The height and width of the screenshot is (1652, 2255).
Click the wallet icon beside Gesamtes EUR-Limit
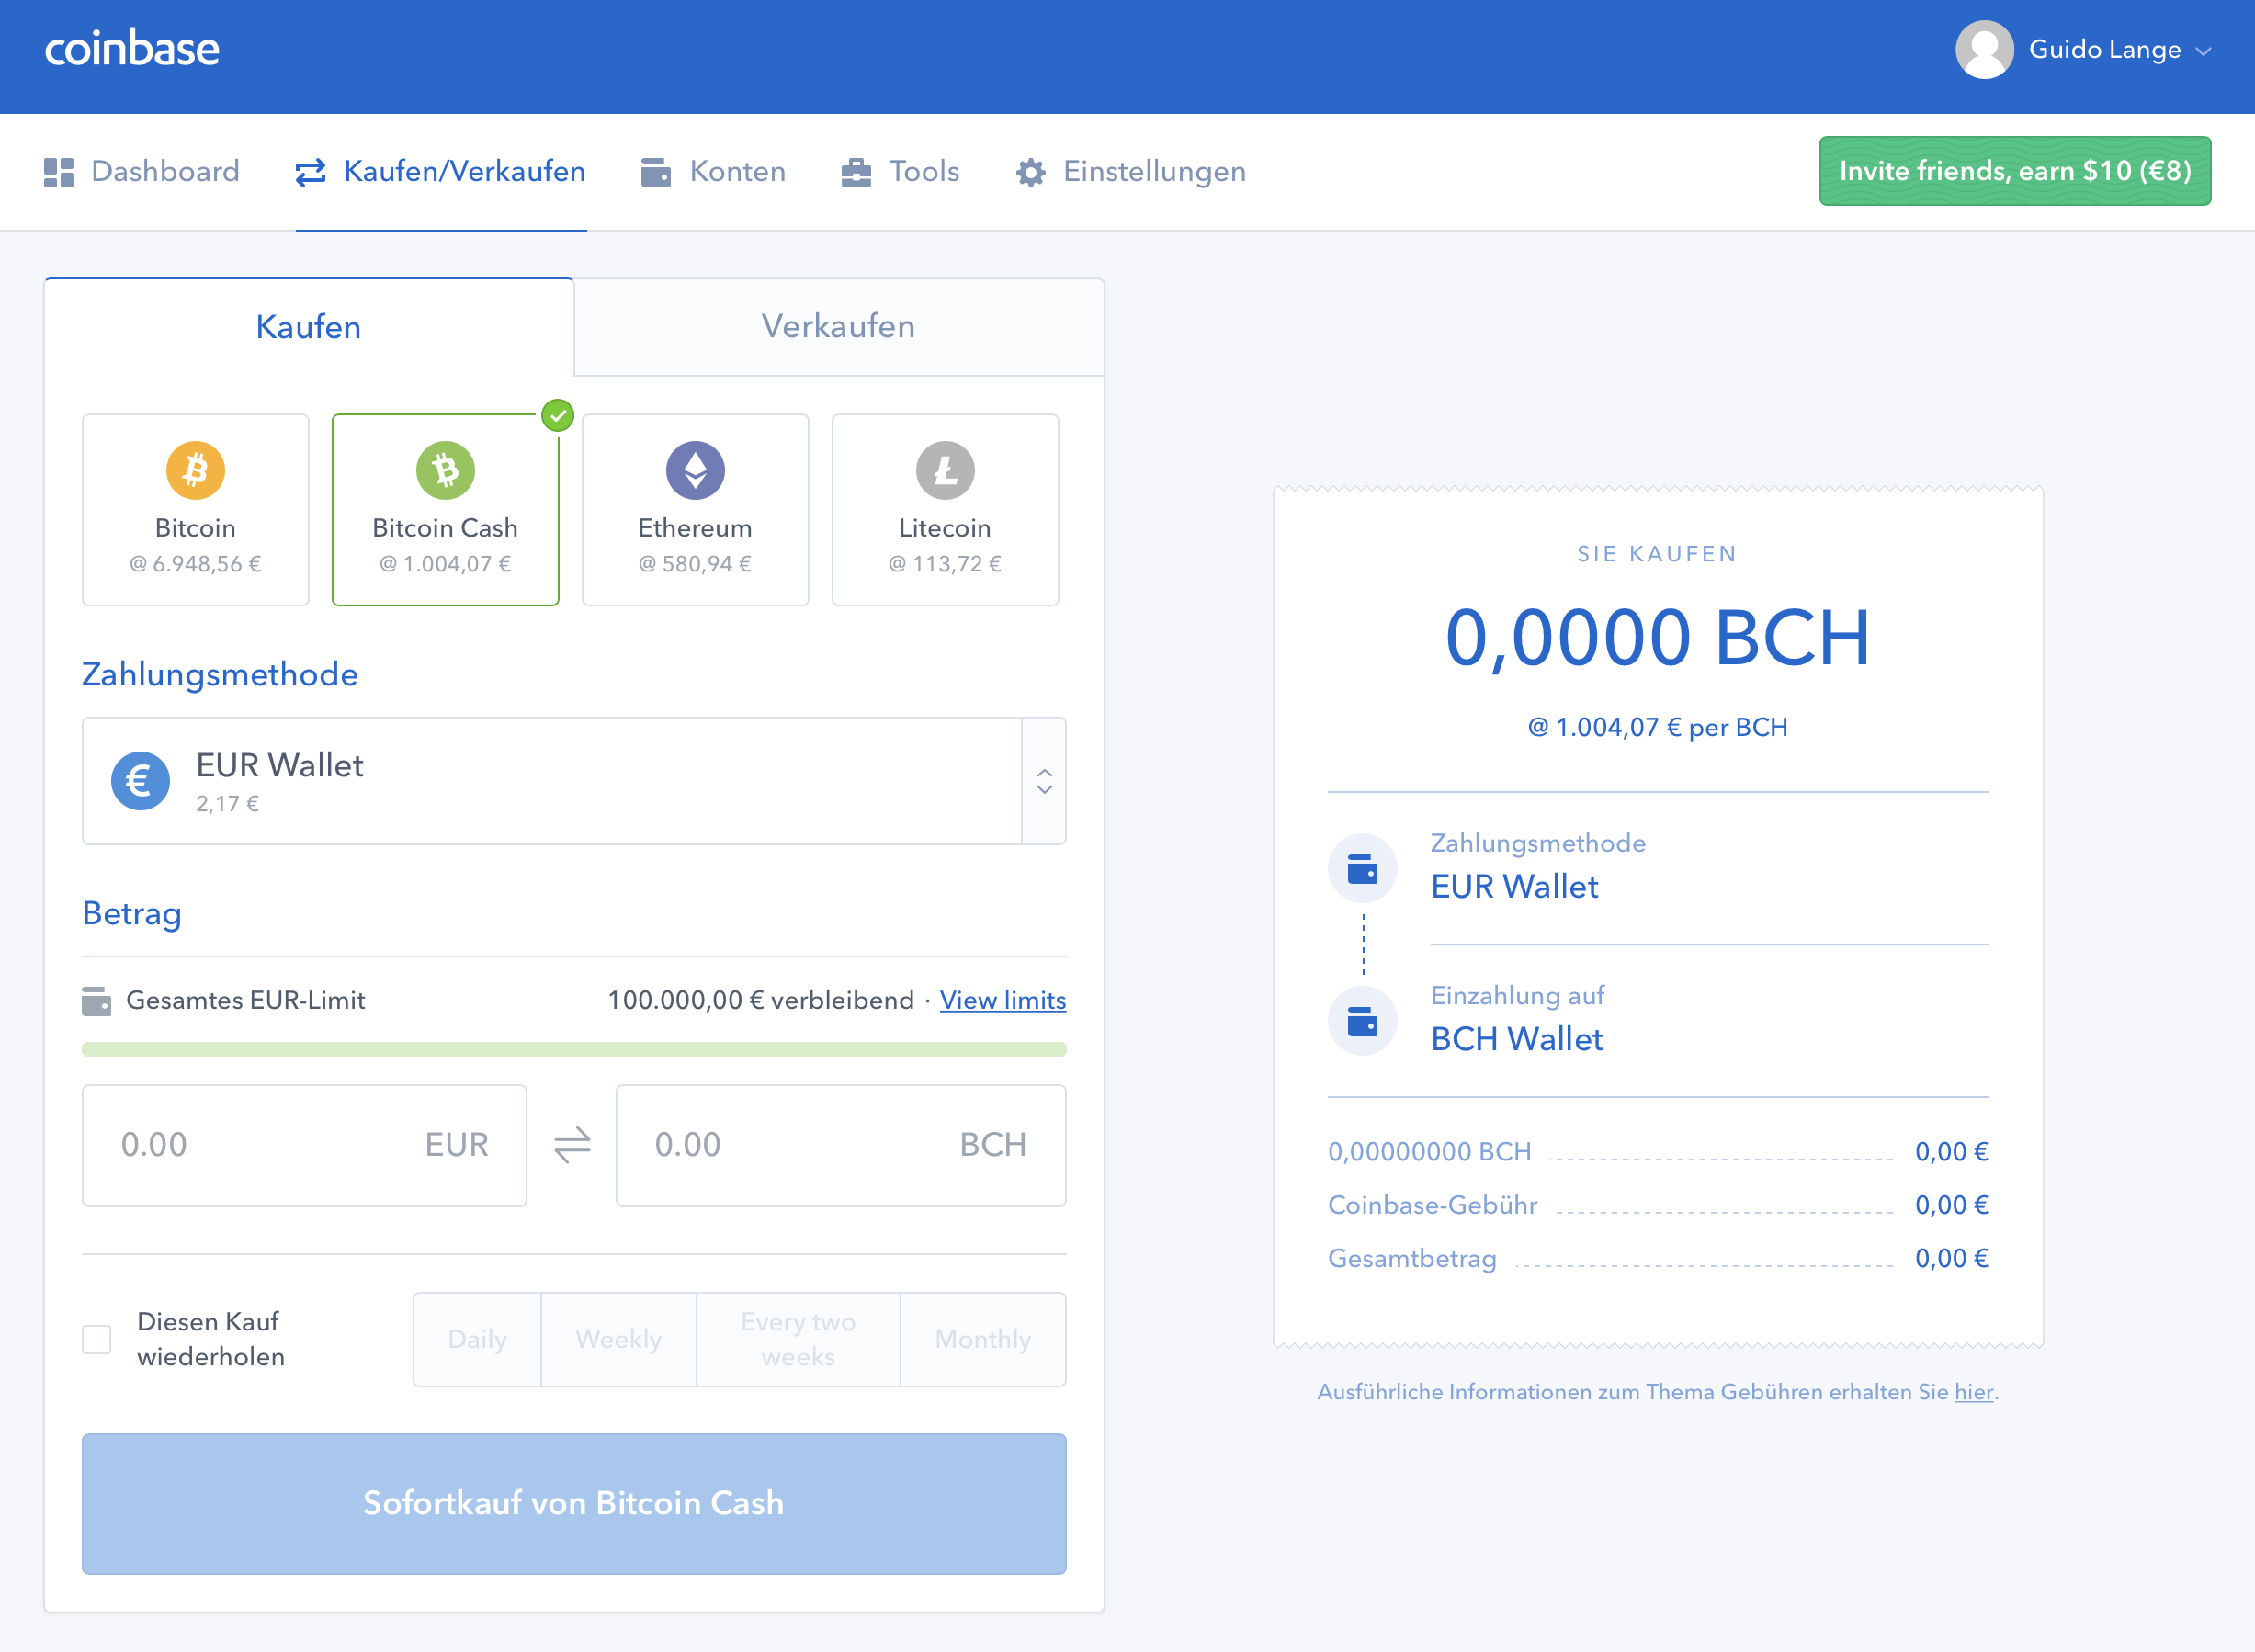point(96,1001)
